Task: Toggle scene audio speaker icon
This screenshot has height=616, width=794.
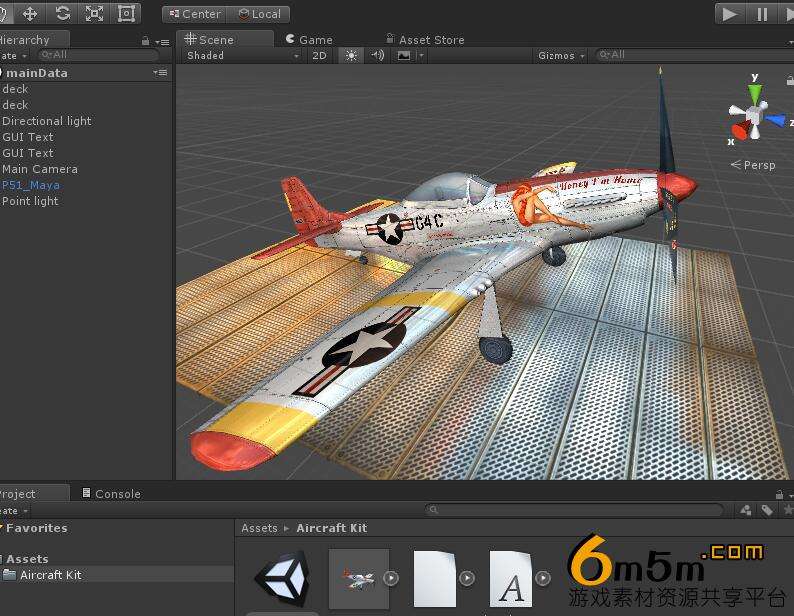Action: pyautogui.click(x=378, y=55)
